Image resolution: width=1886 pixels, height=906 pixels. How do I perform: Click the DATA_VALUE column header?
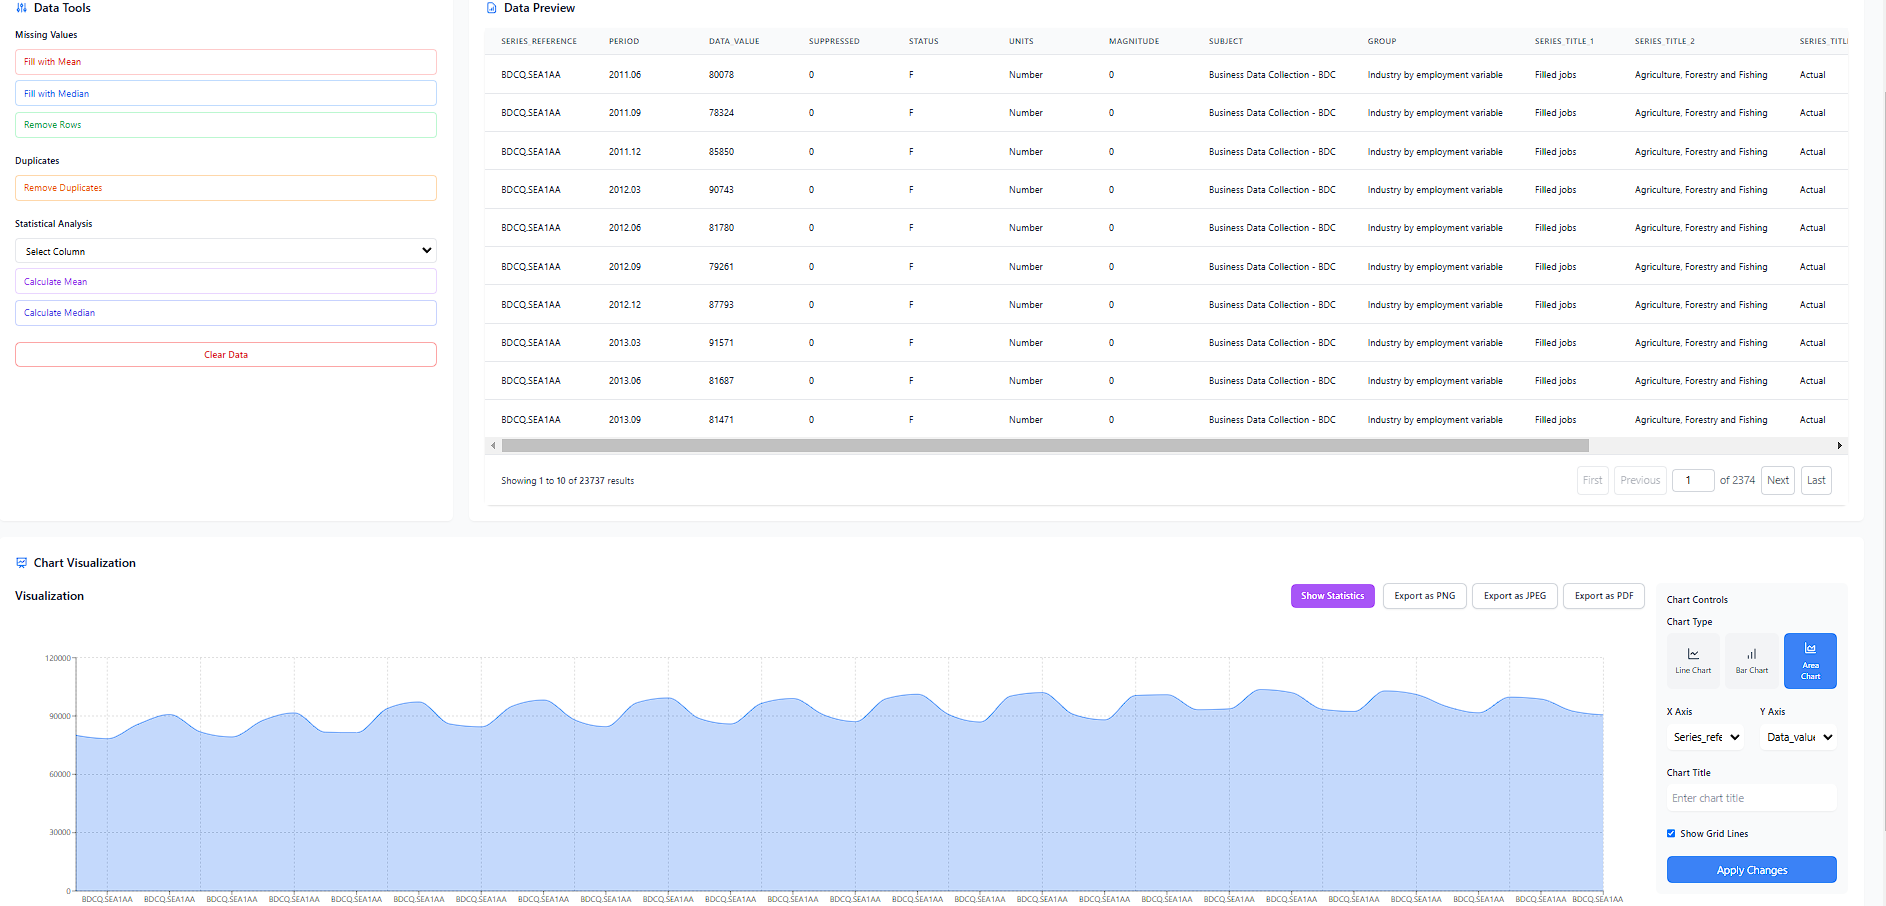(x=734, y=42)
